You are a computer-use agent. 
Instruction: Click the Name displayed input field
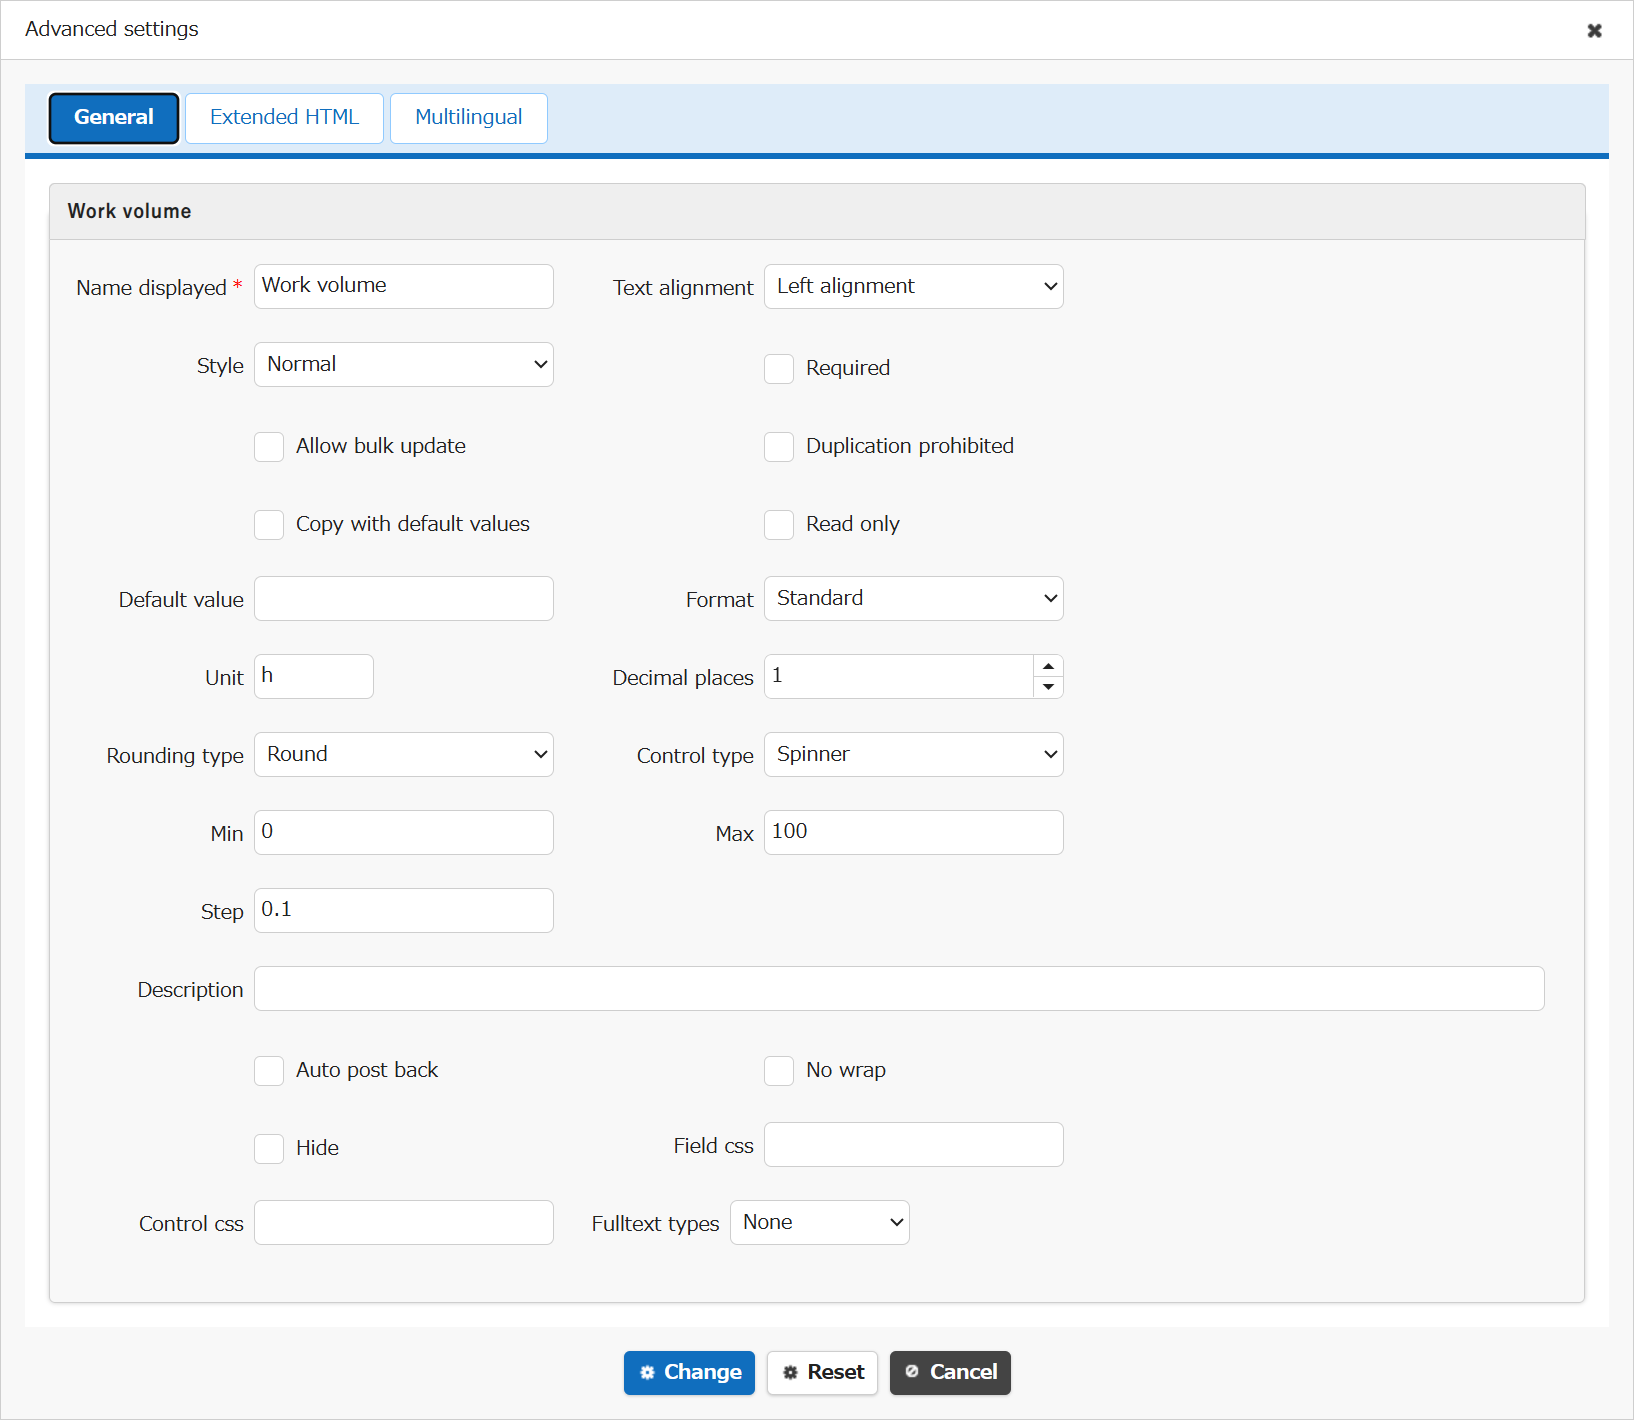(x=404, y=286)
